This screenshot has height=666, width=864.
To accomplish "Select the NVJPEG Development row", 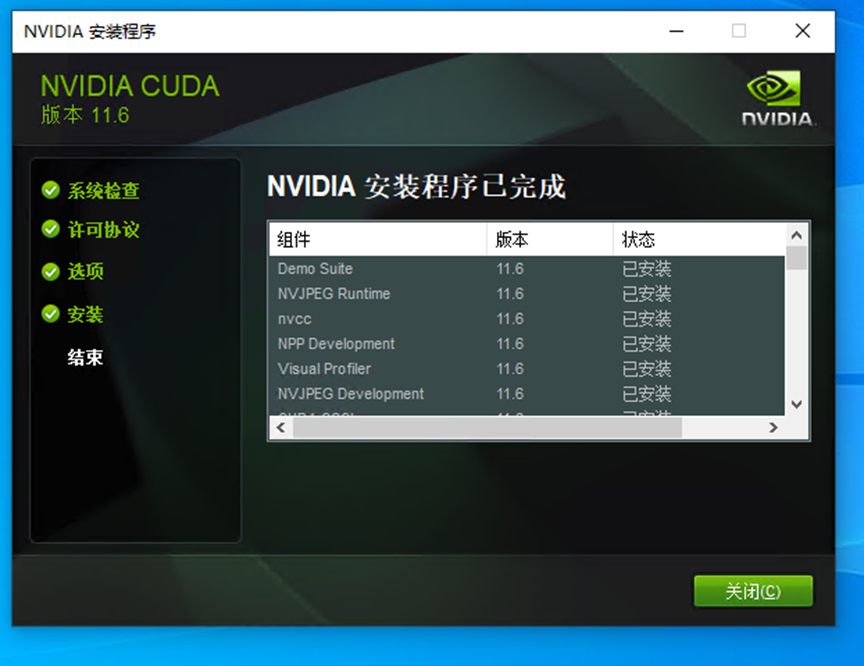I will [x=527, y=394].
